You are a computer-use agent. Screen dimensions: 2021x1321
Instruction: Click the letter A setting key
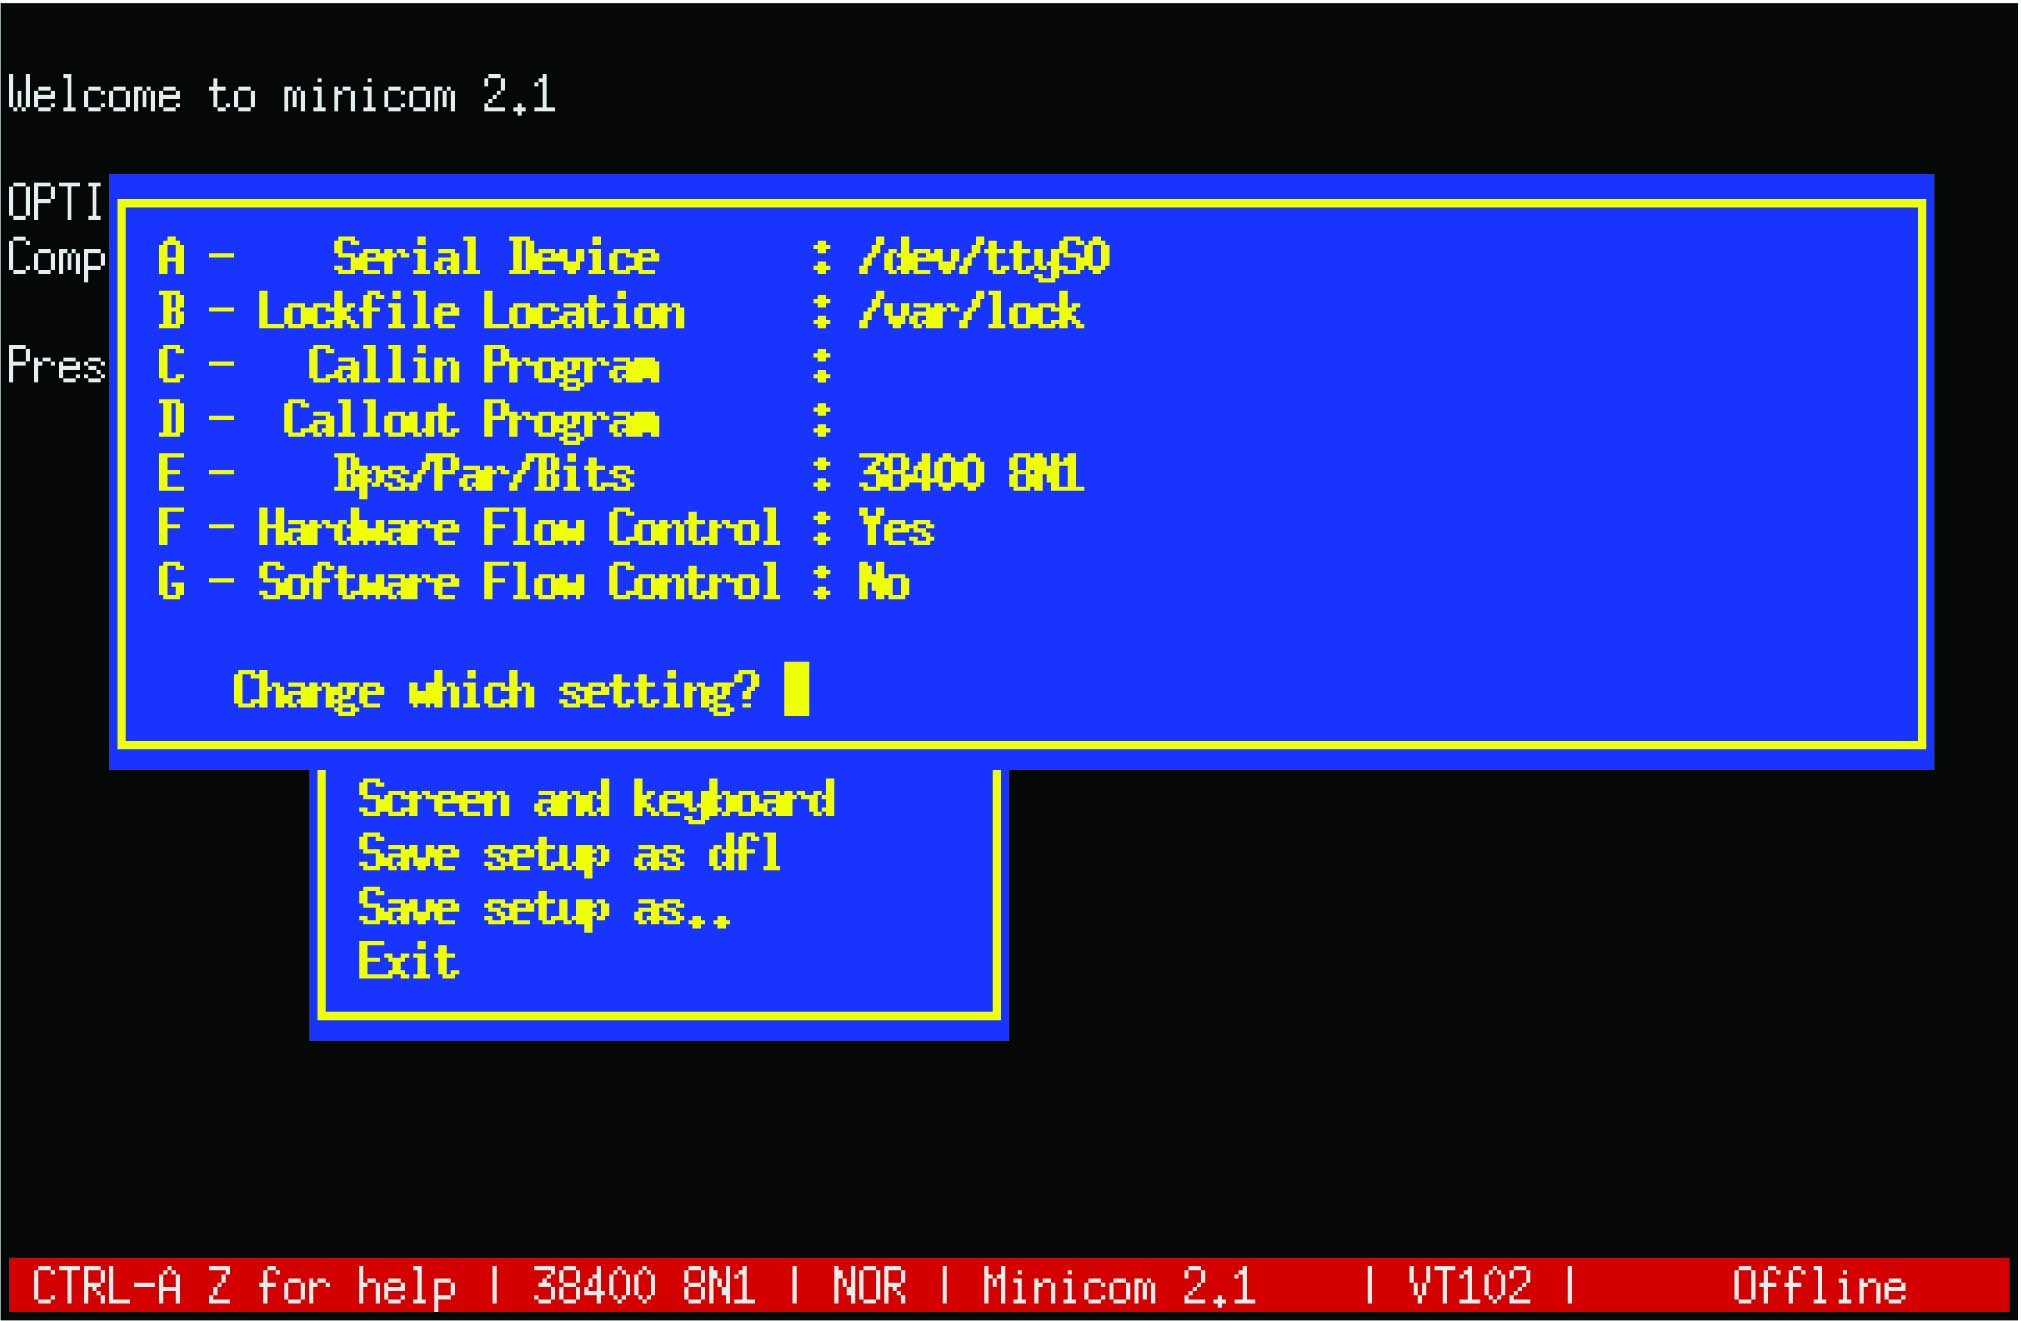pyautogui.click(x=171, y=257)
